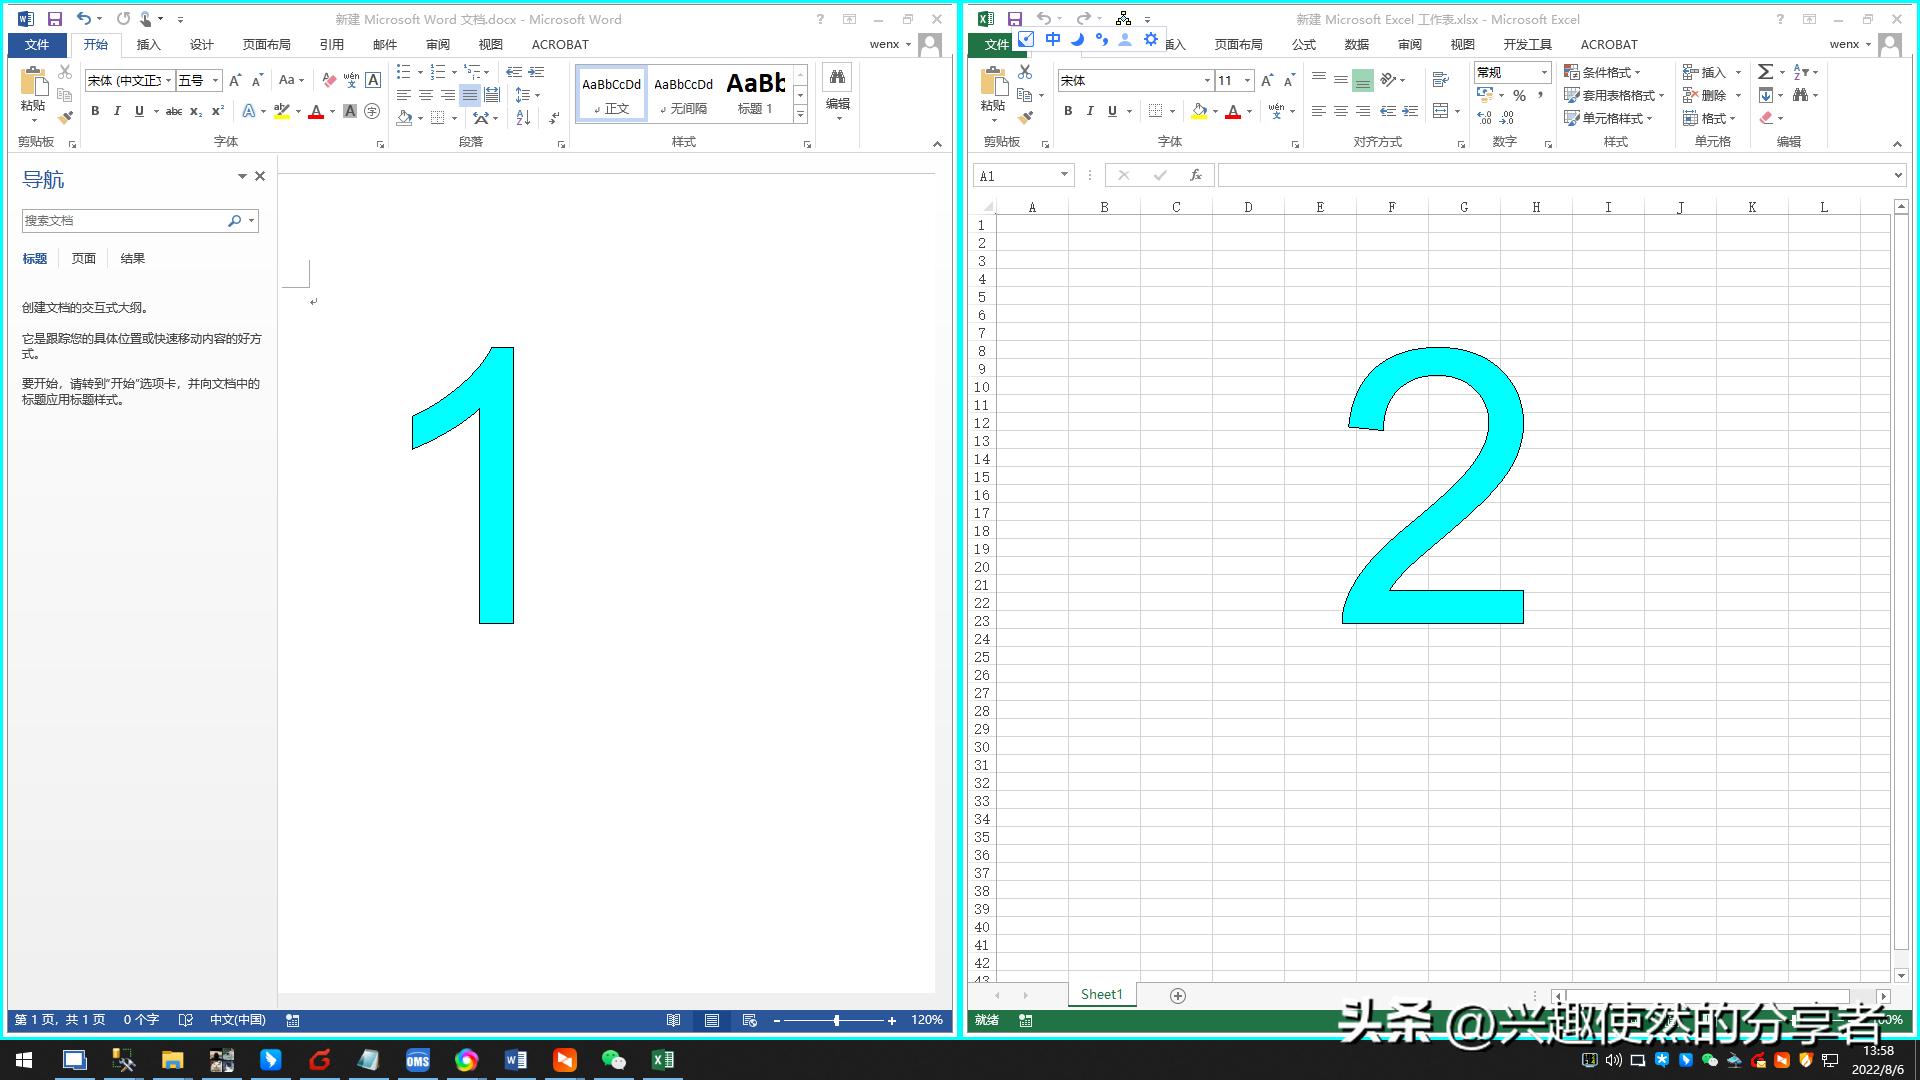Click Word zoom slider in status bar
Image resolution: width=1920 pixels, height=1080 pixels.
(x=836, y=1020)
